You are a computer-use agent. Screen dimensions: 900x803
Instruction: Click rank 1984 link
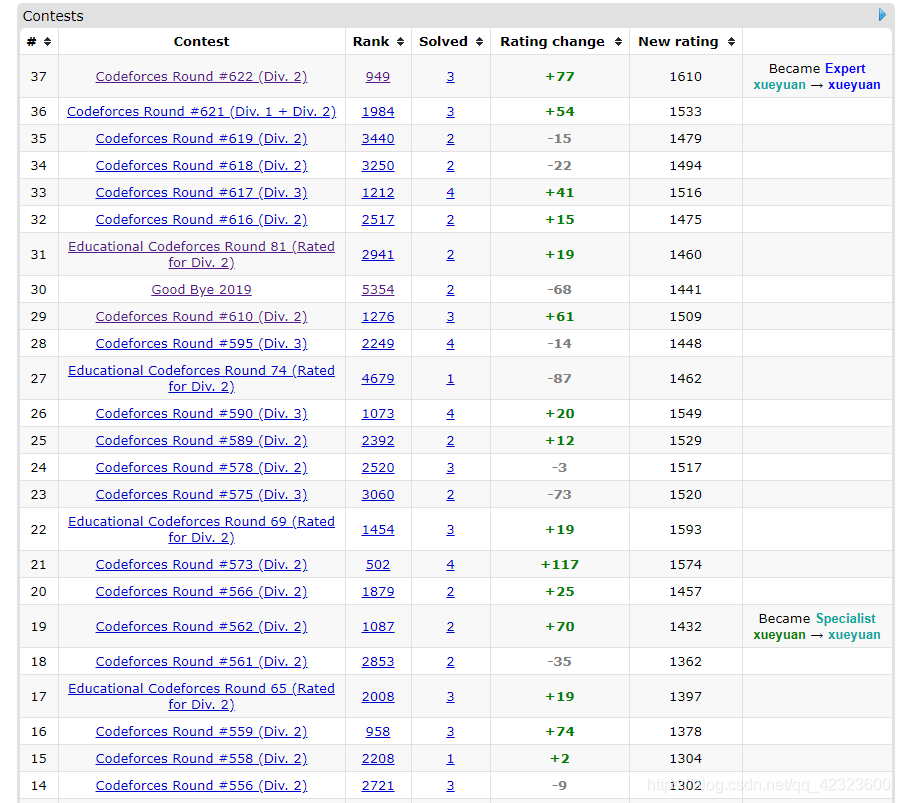[378, 111]
